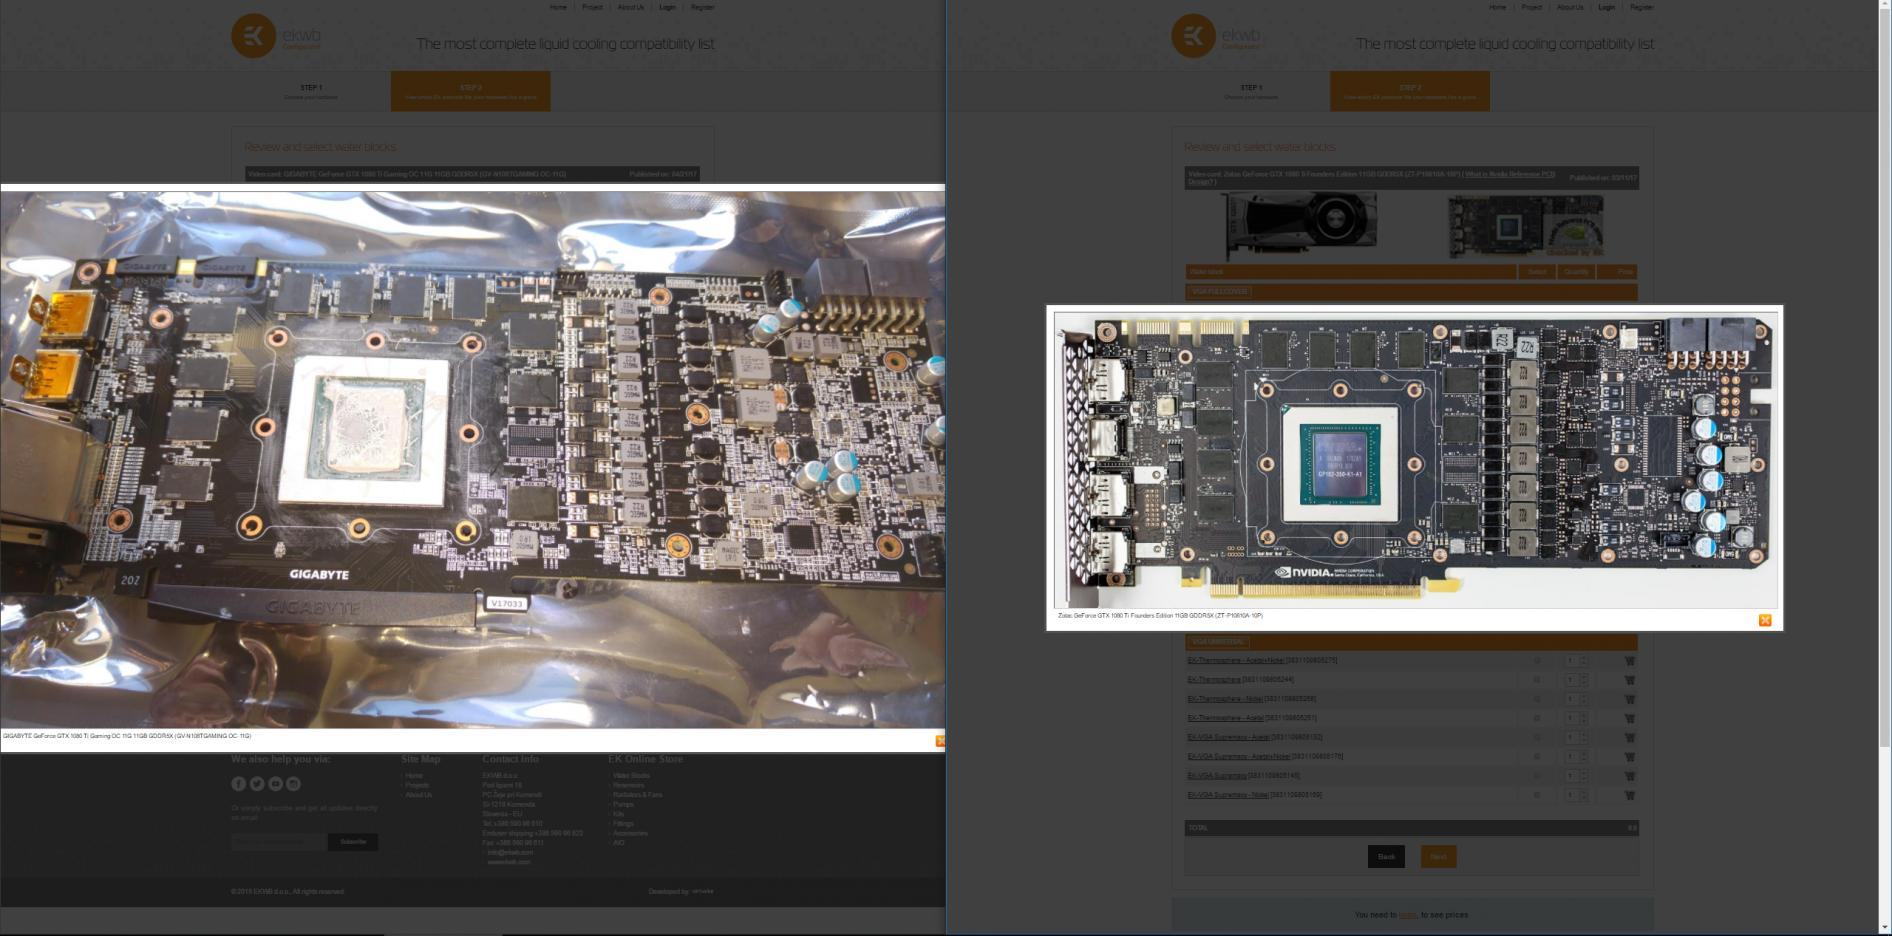Click cart icon for EK-VGA Supremacy - Nickel
The image size is (1892, 936).
coord(1629,795)
